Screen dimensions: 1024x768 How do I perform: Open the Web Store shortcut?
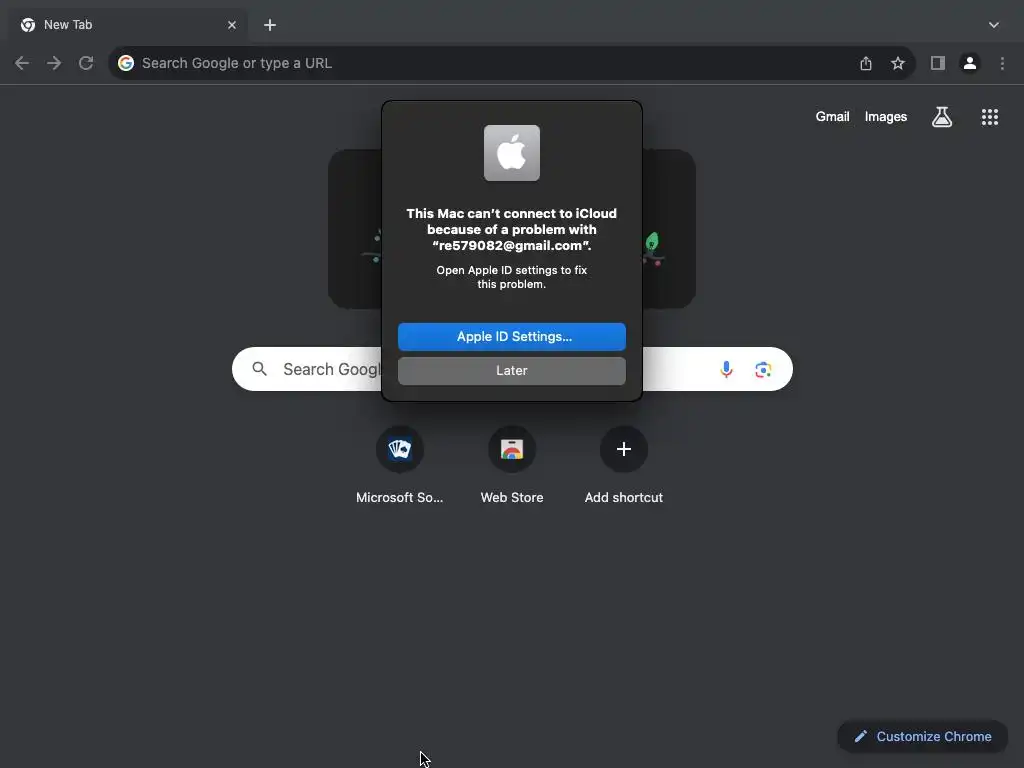(x=511, y=449)
